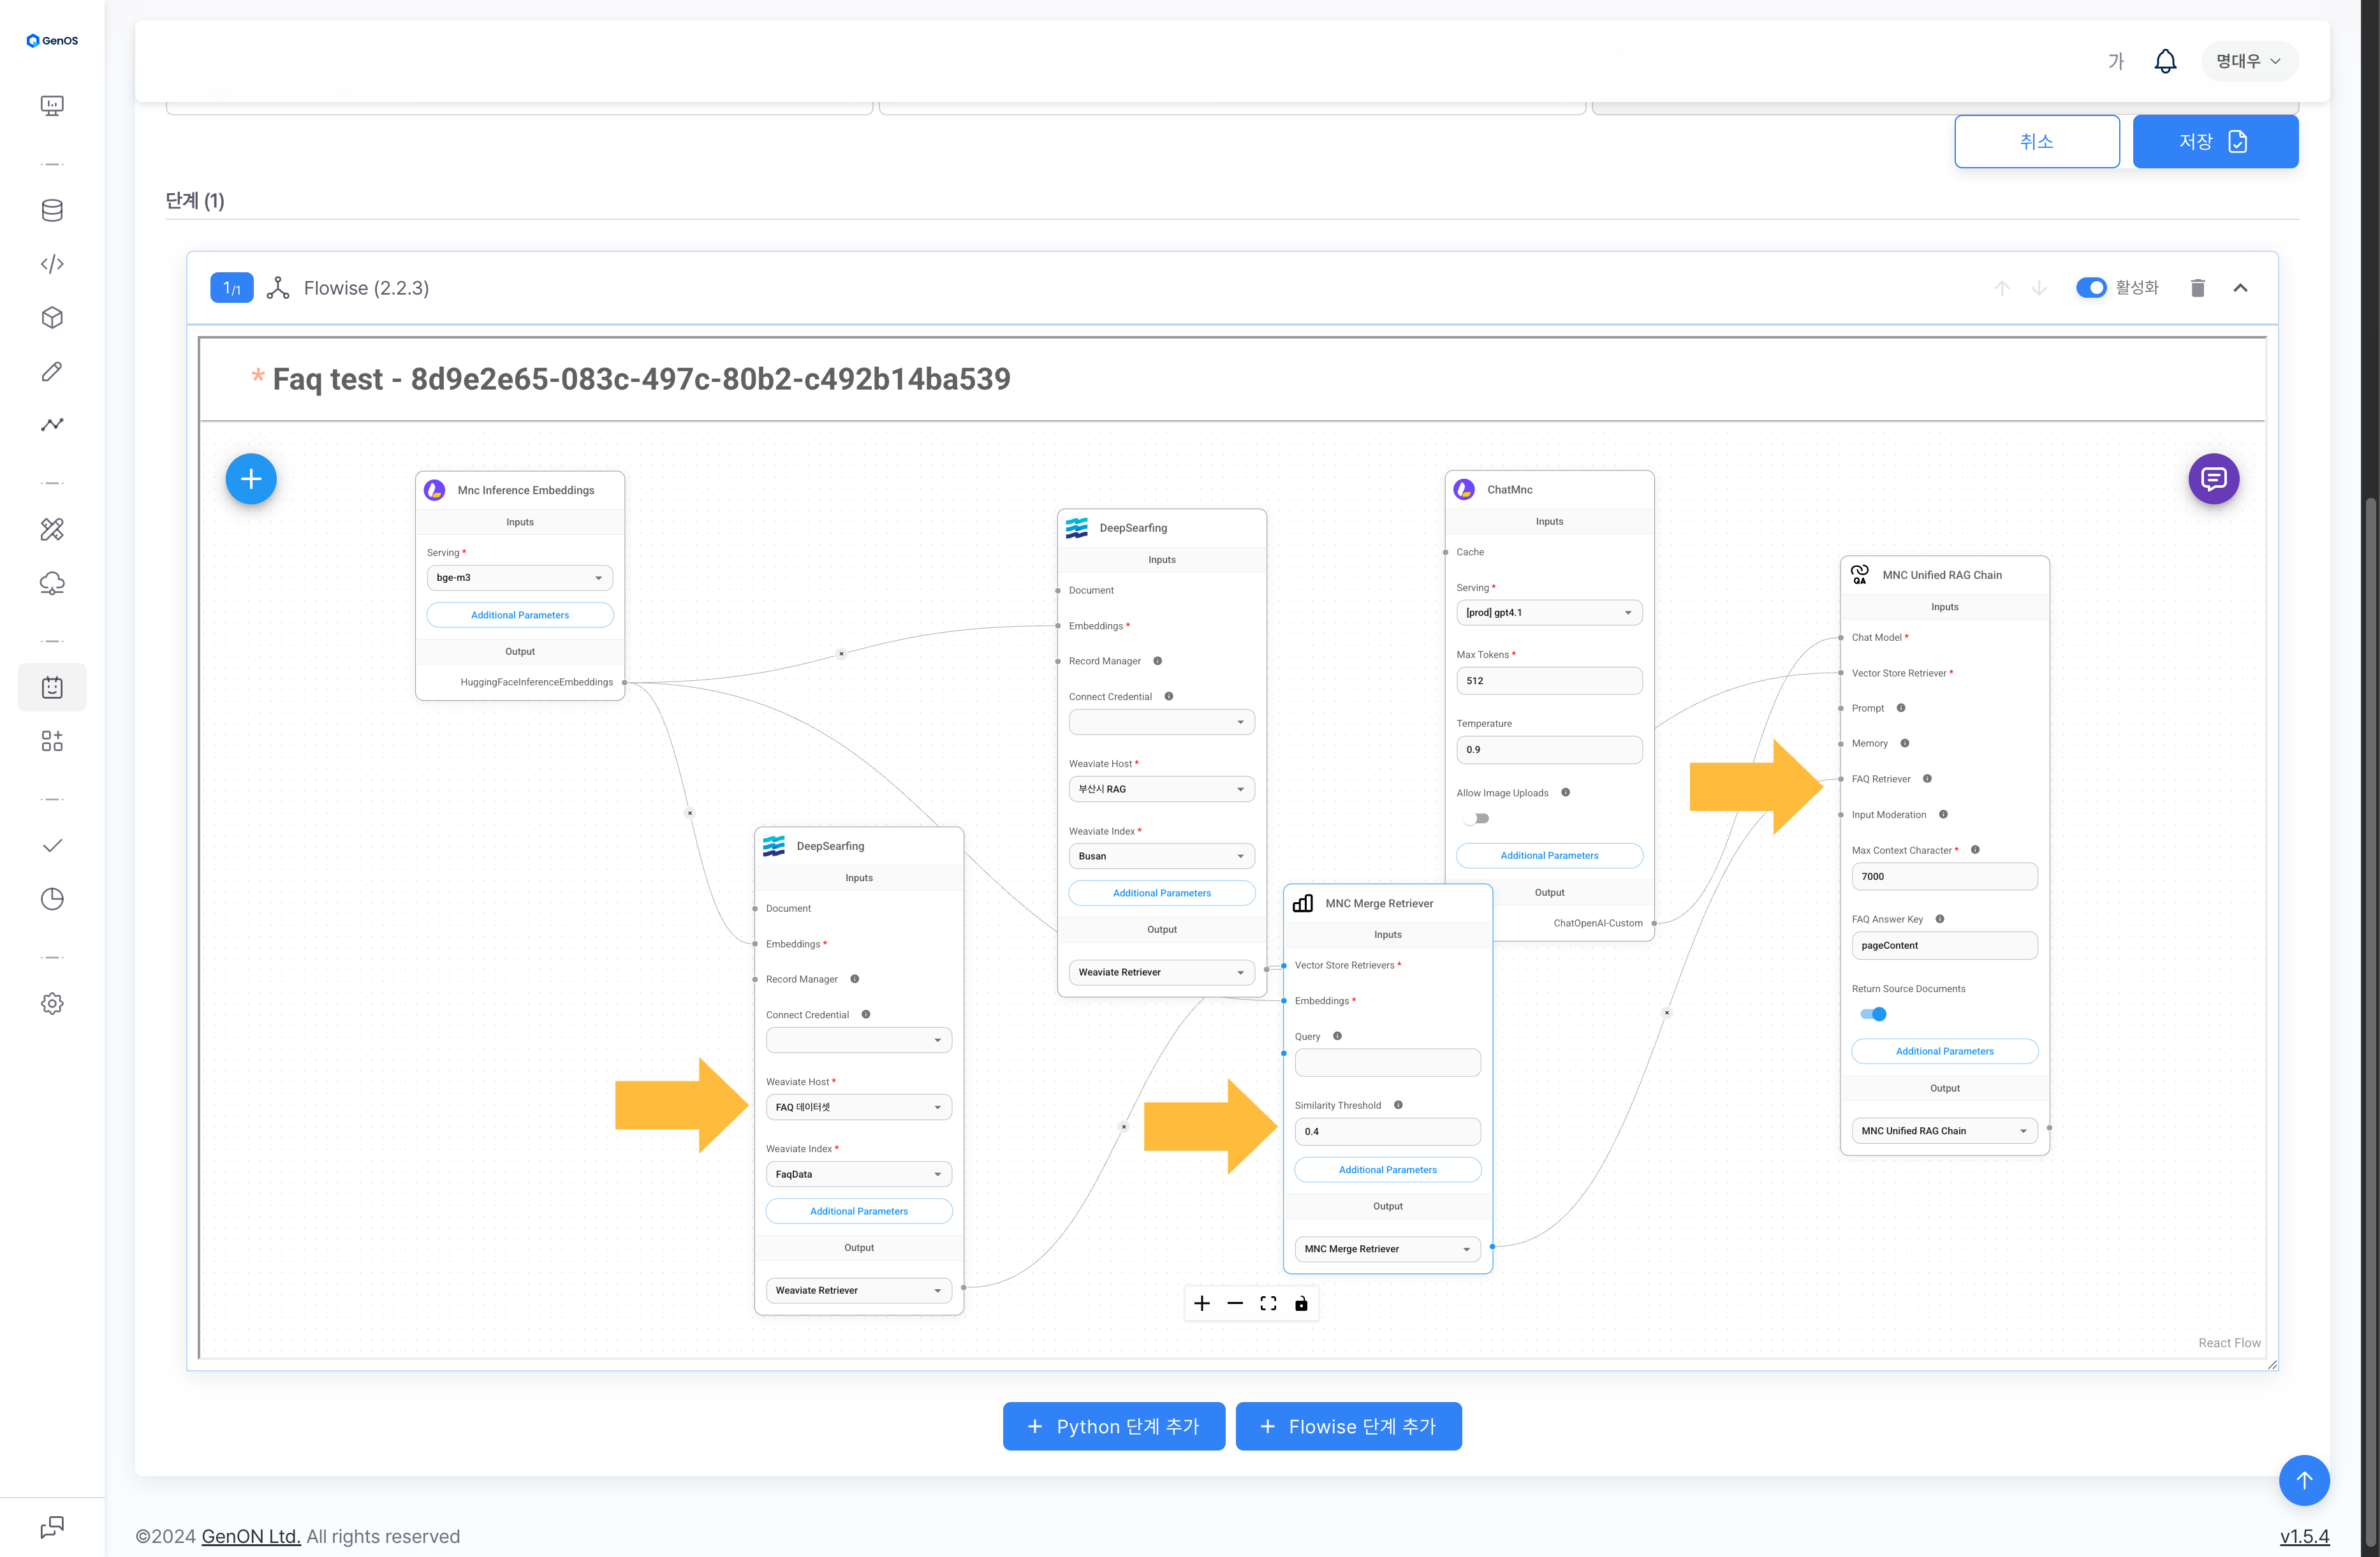Open the bge-m3 Serving dropdown
Viewport: 2380px width, 1557px height.
[x=519, y=578]
